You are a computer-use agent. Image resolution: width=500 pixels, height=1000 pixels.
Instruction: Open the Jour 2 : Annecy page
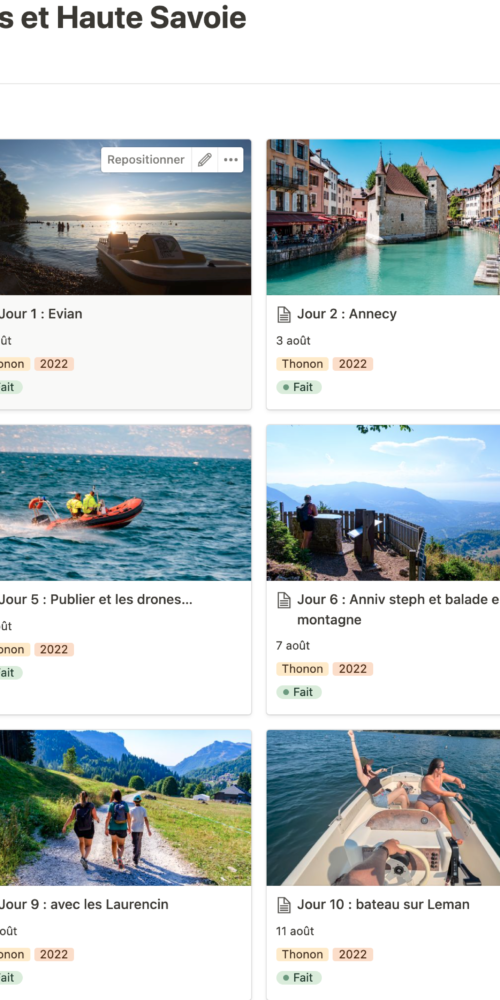[x=347, y=314]
